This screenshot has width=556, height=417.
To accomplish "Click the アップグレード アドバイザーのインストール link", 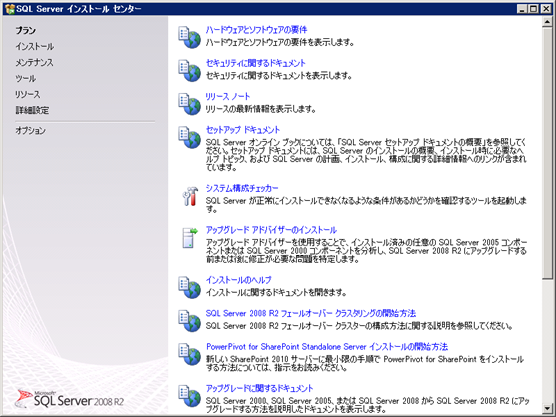I will coord(271,230).
